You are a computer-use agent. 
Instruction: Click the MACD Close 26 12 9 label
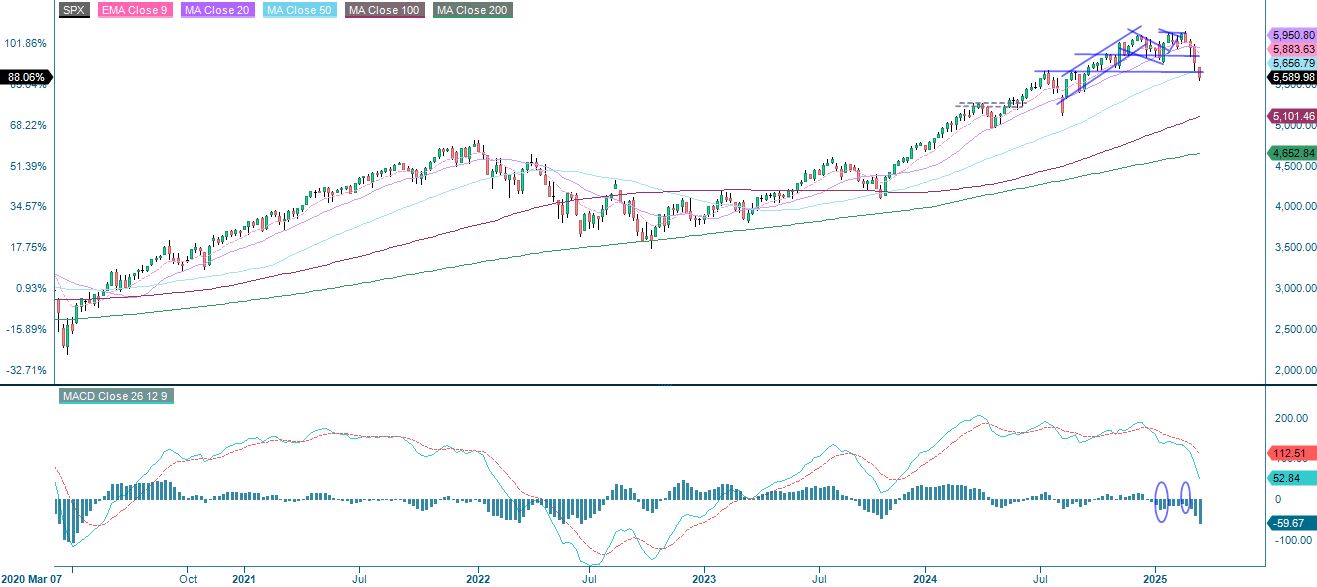(x=115, y=396)
